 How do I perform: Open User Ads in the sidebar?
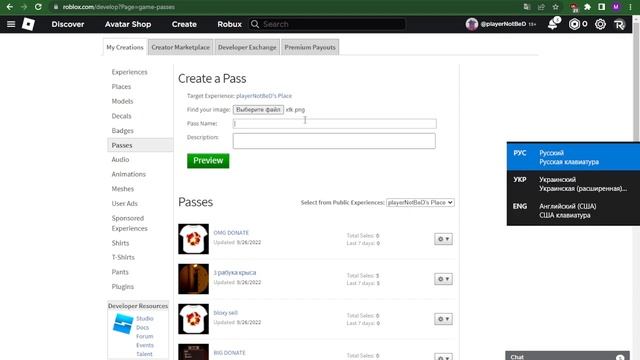(124, 203)
